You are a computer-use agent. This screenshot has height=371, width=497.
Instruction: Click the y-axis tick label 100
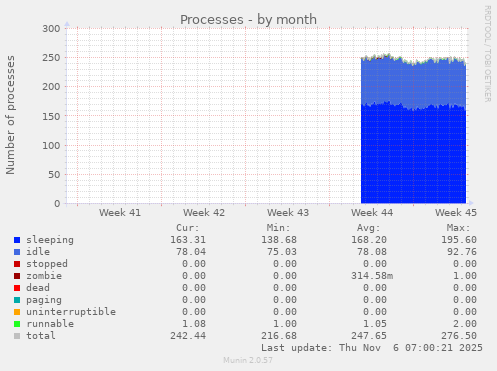point(51,145)
